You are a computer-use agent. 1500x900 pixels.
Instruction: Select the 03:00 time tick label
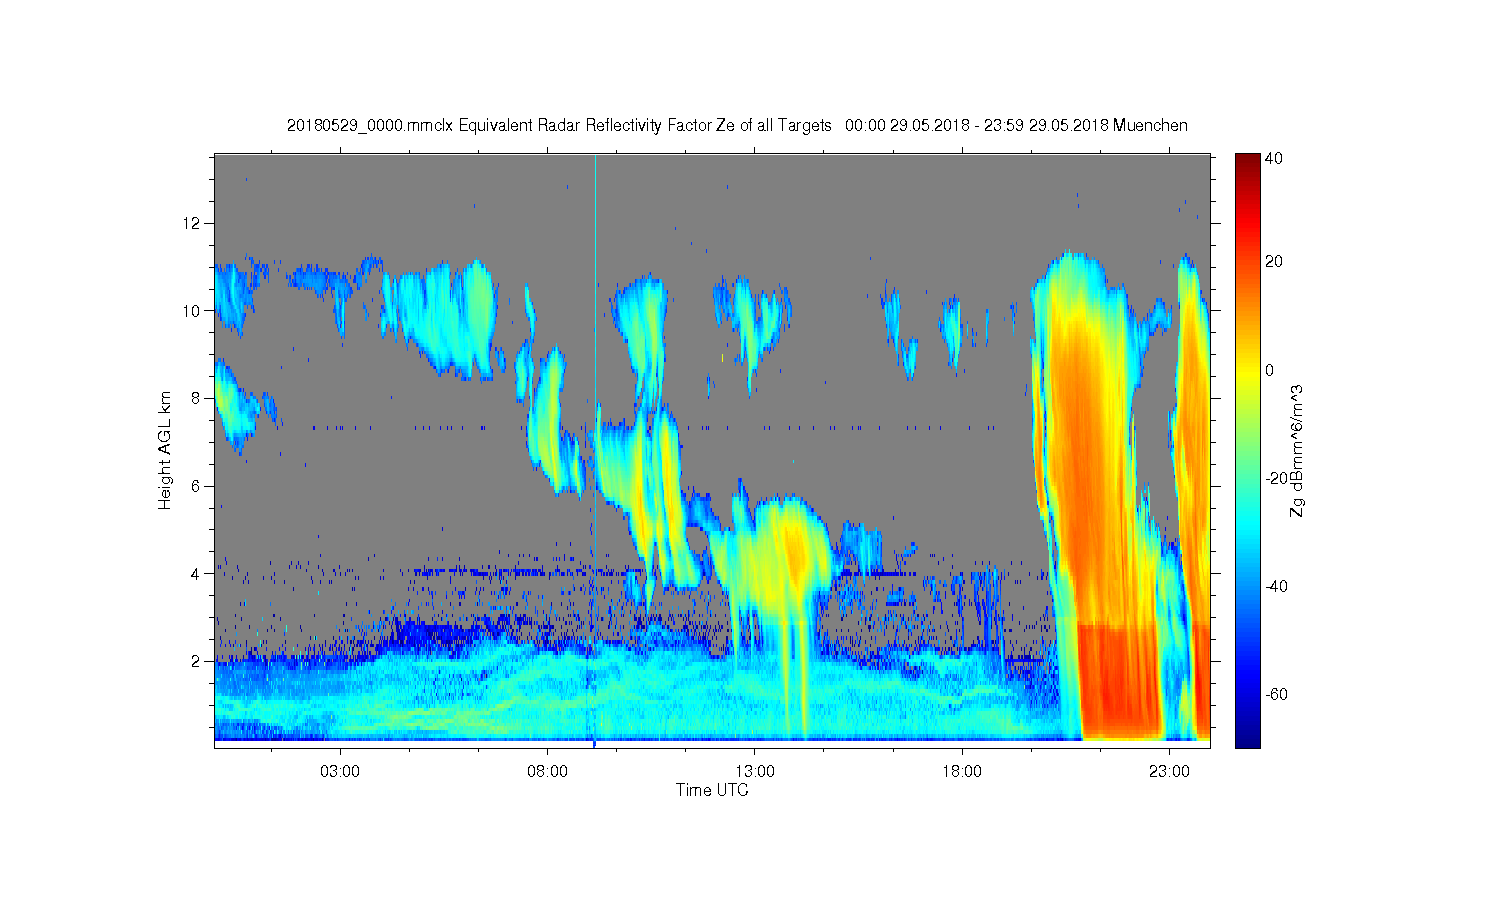(x=340, y=771)
